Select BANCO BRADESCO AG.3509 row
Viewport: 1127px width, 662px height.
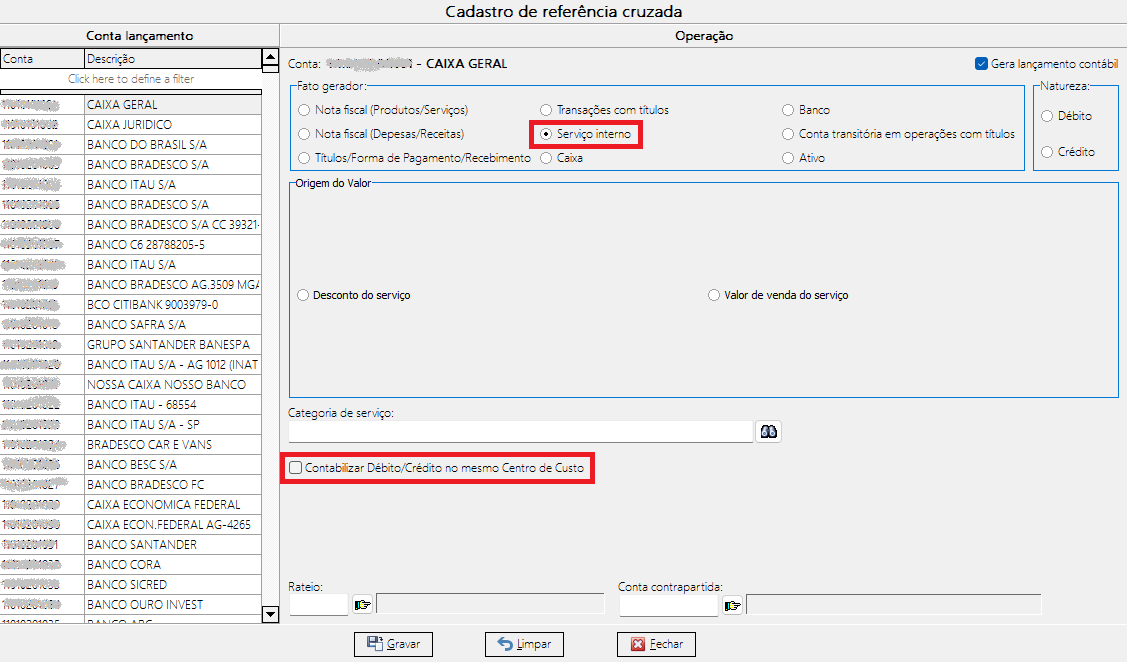131,285
